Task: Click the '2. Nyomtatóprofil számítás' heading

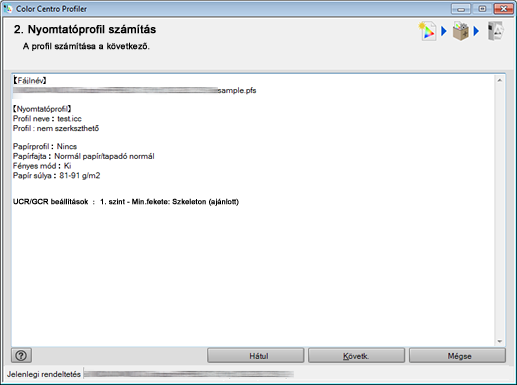Action: click(x=85, y=29)
